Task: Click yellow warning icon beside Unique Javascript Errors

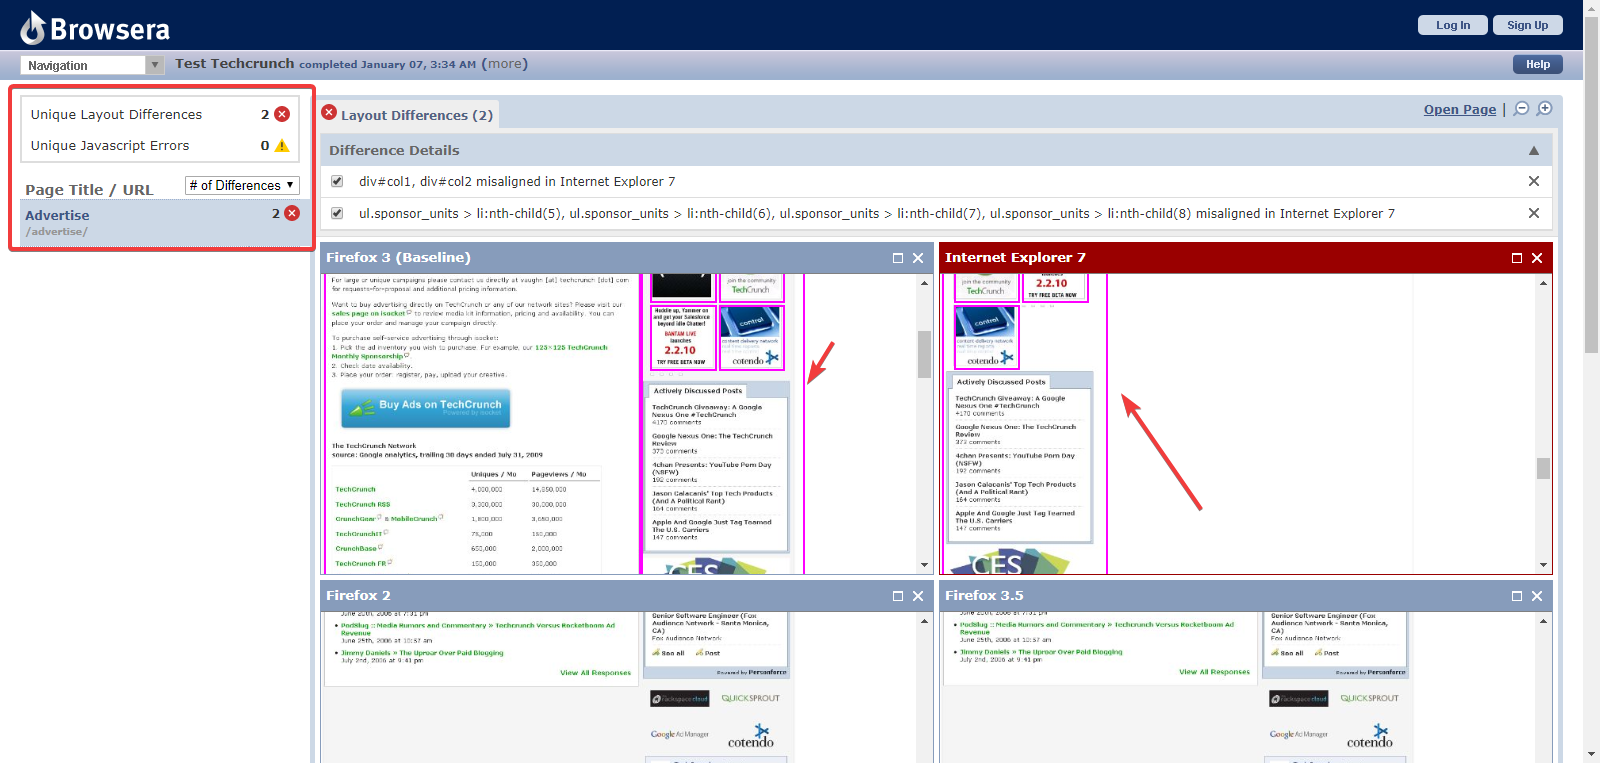Action: tap(282, 145)
